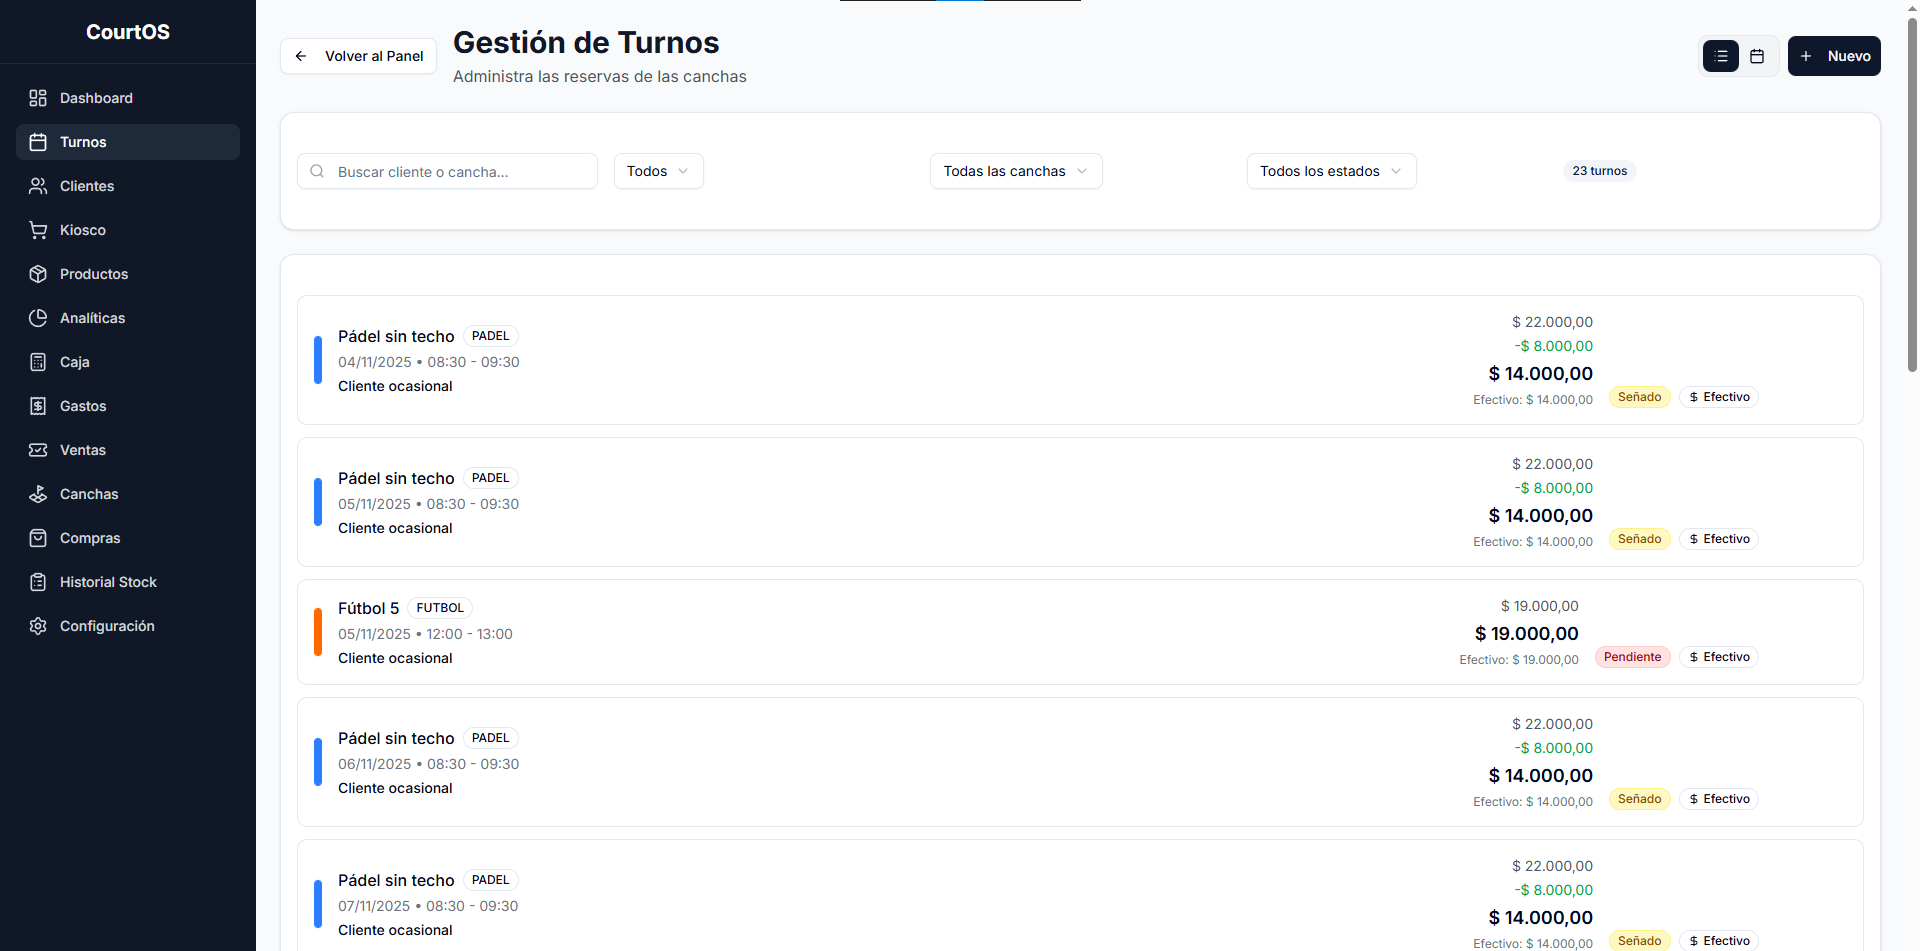Click the Analíticas pie chart icon
This screenshot has width=1920, height=951.
(38, 318)
